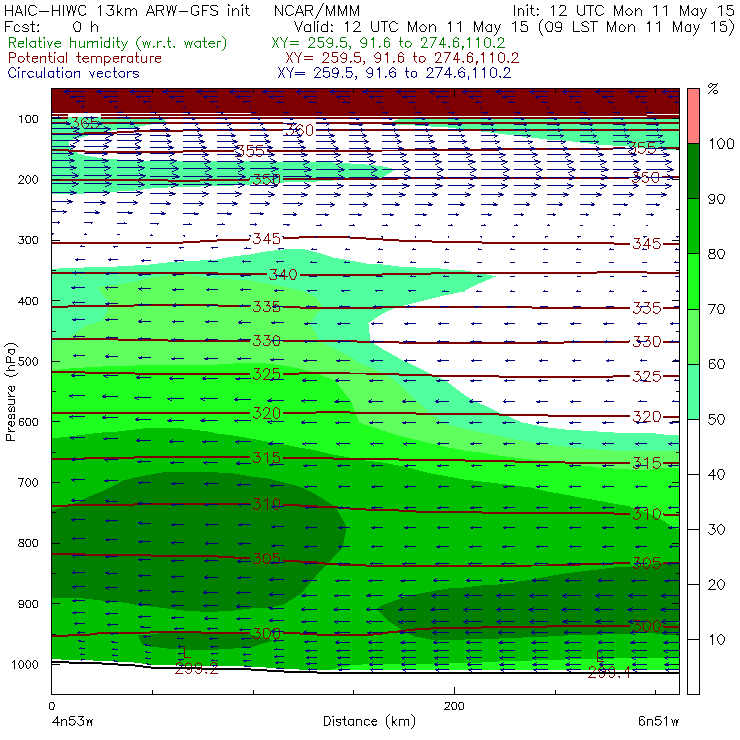Click the title 'HAIC-HIWC 13km ARW-GFS init'
This screenshot has width=740, height=740.
[127, 10]
